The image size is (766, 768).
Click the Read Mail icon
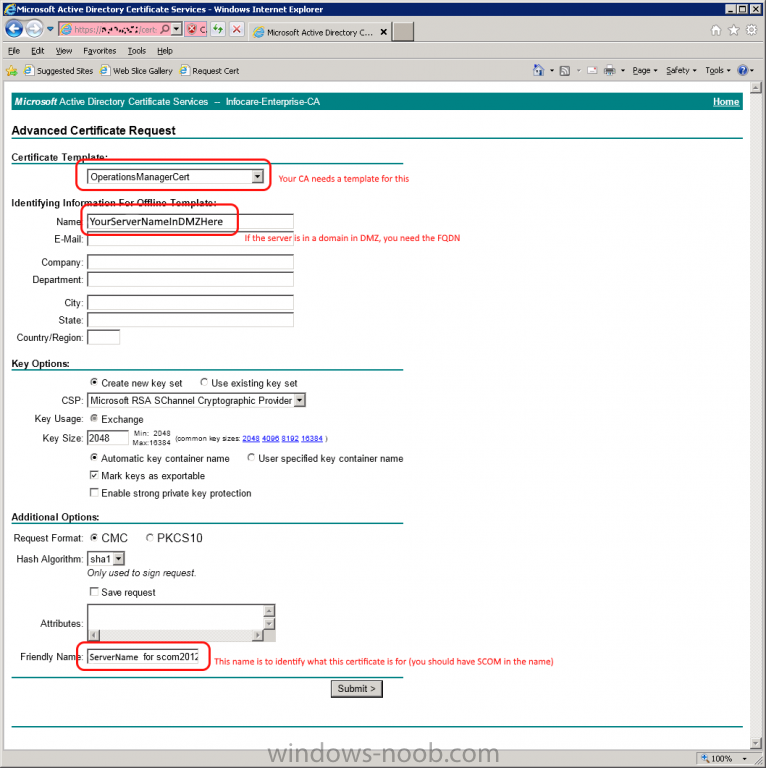click(x=592, y=71)
